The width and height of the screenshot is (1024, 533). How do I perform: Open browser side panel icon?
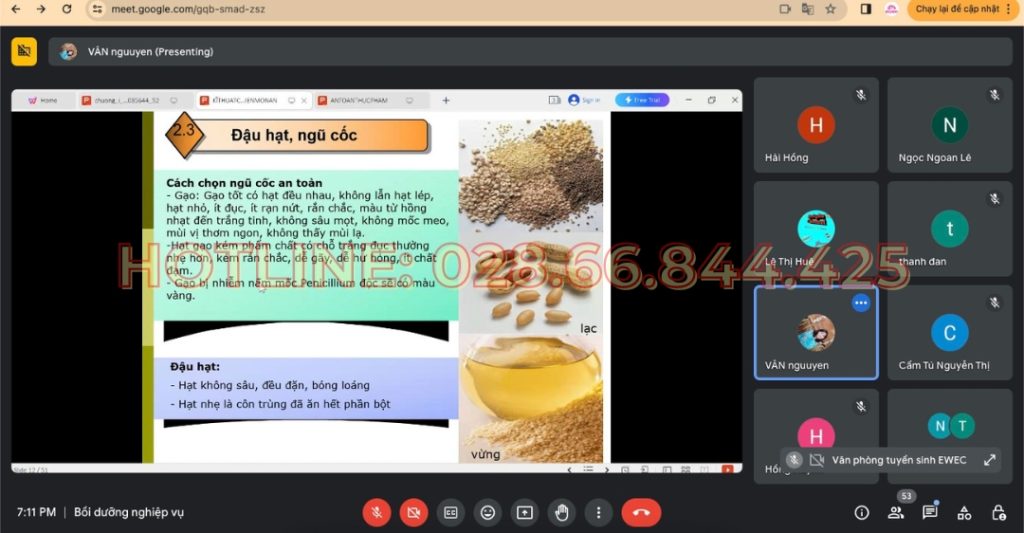click(x=866, y=9)
